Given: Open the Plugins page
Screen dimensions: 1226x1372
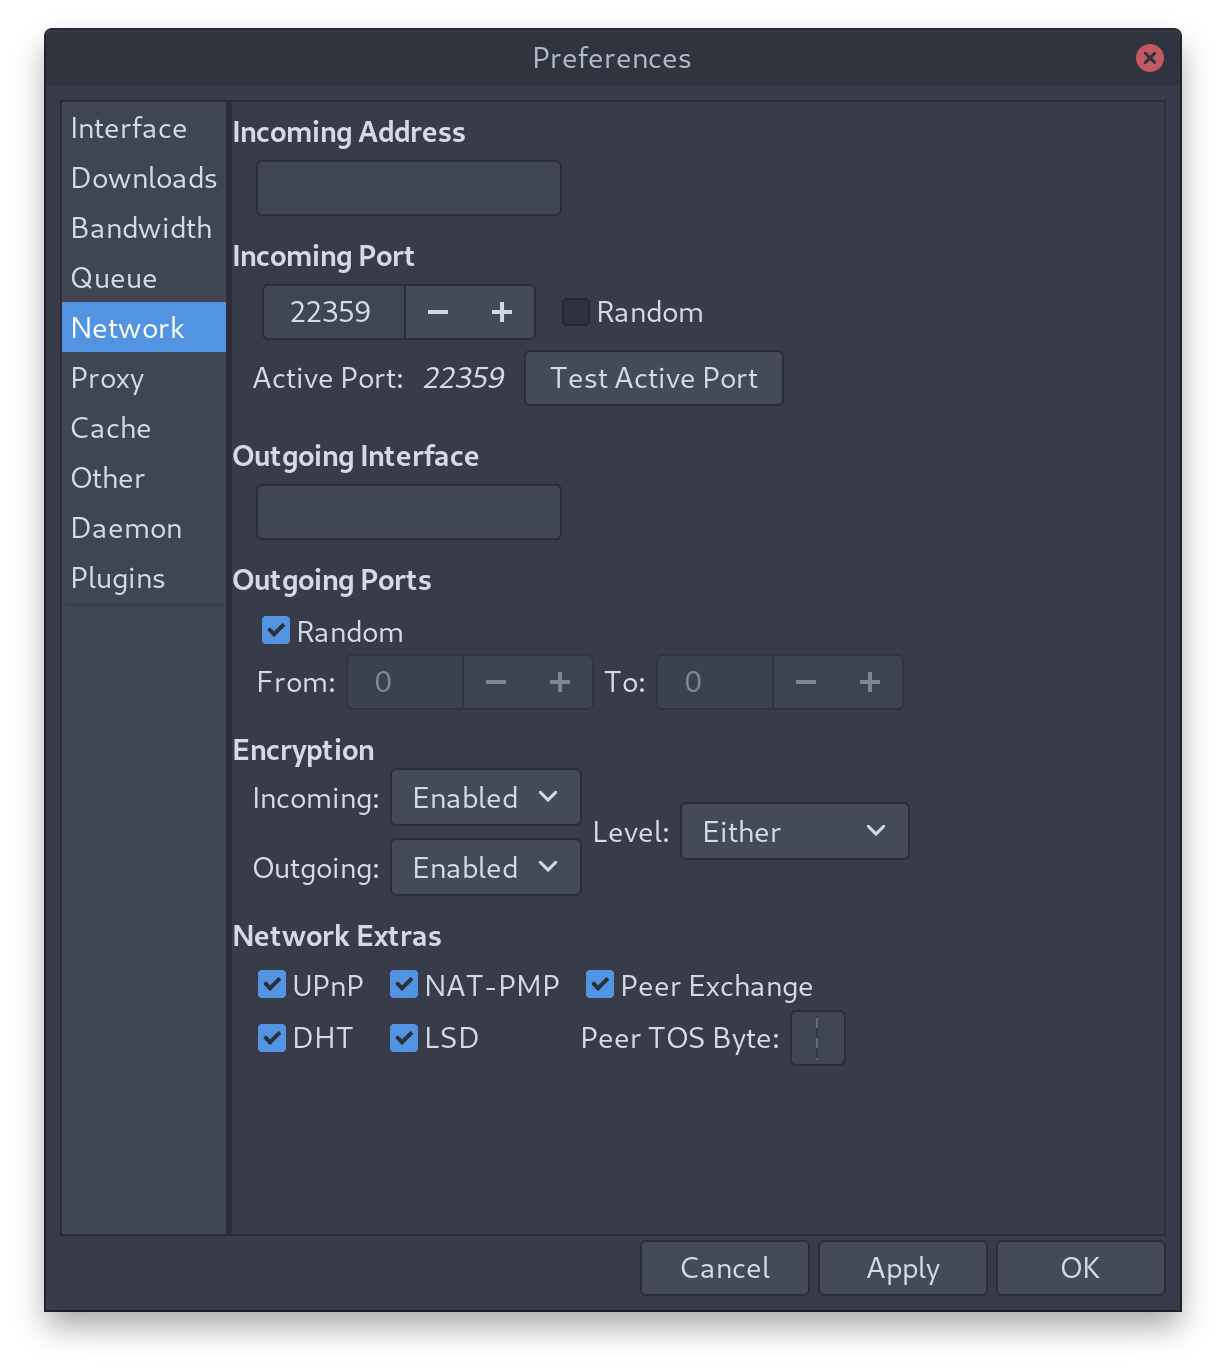Looking at the screenshot, I should click(144, 578).
